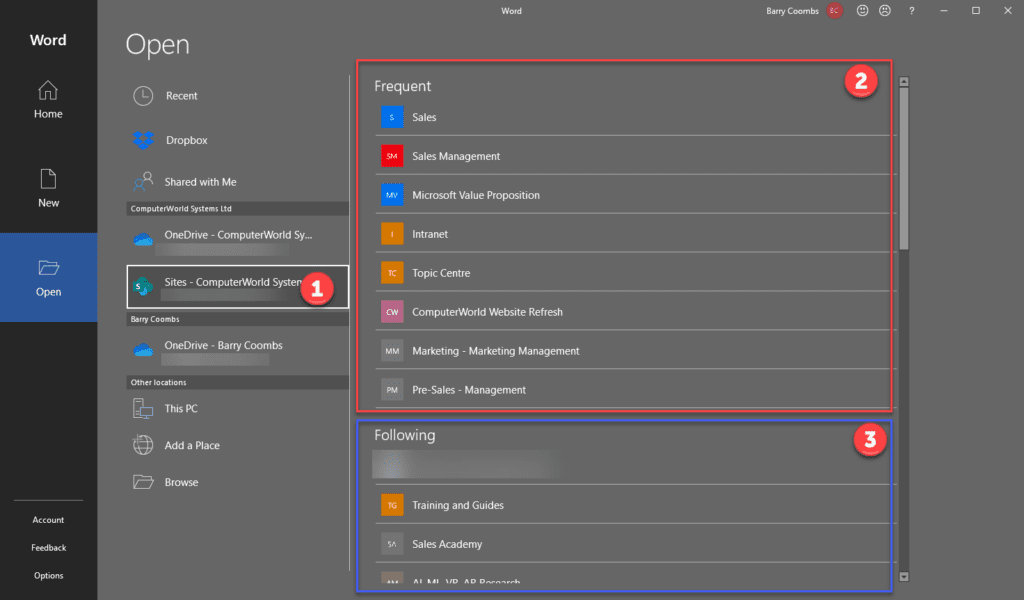Open Feedback in the sidebar
Image resolution: width=1024 pixels, height=600 pixels.
click(x=48, y=548)
